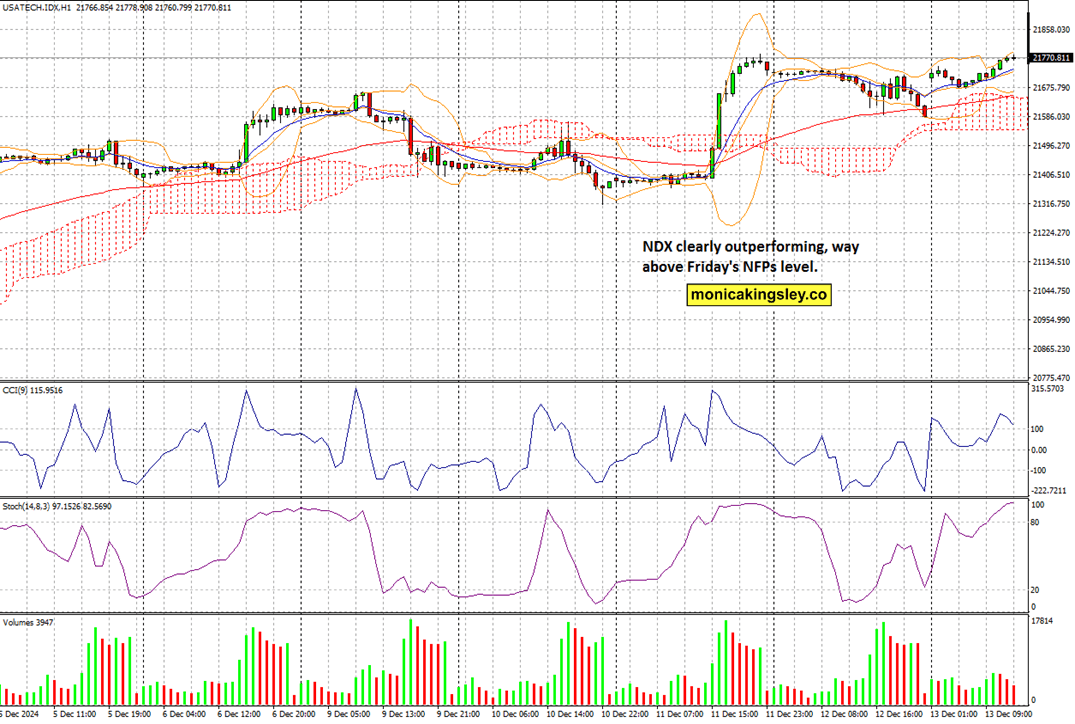Select the NDX outperforming text annotation

click(x=752, y=256)
